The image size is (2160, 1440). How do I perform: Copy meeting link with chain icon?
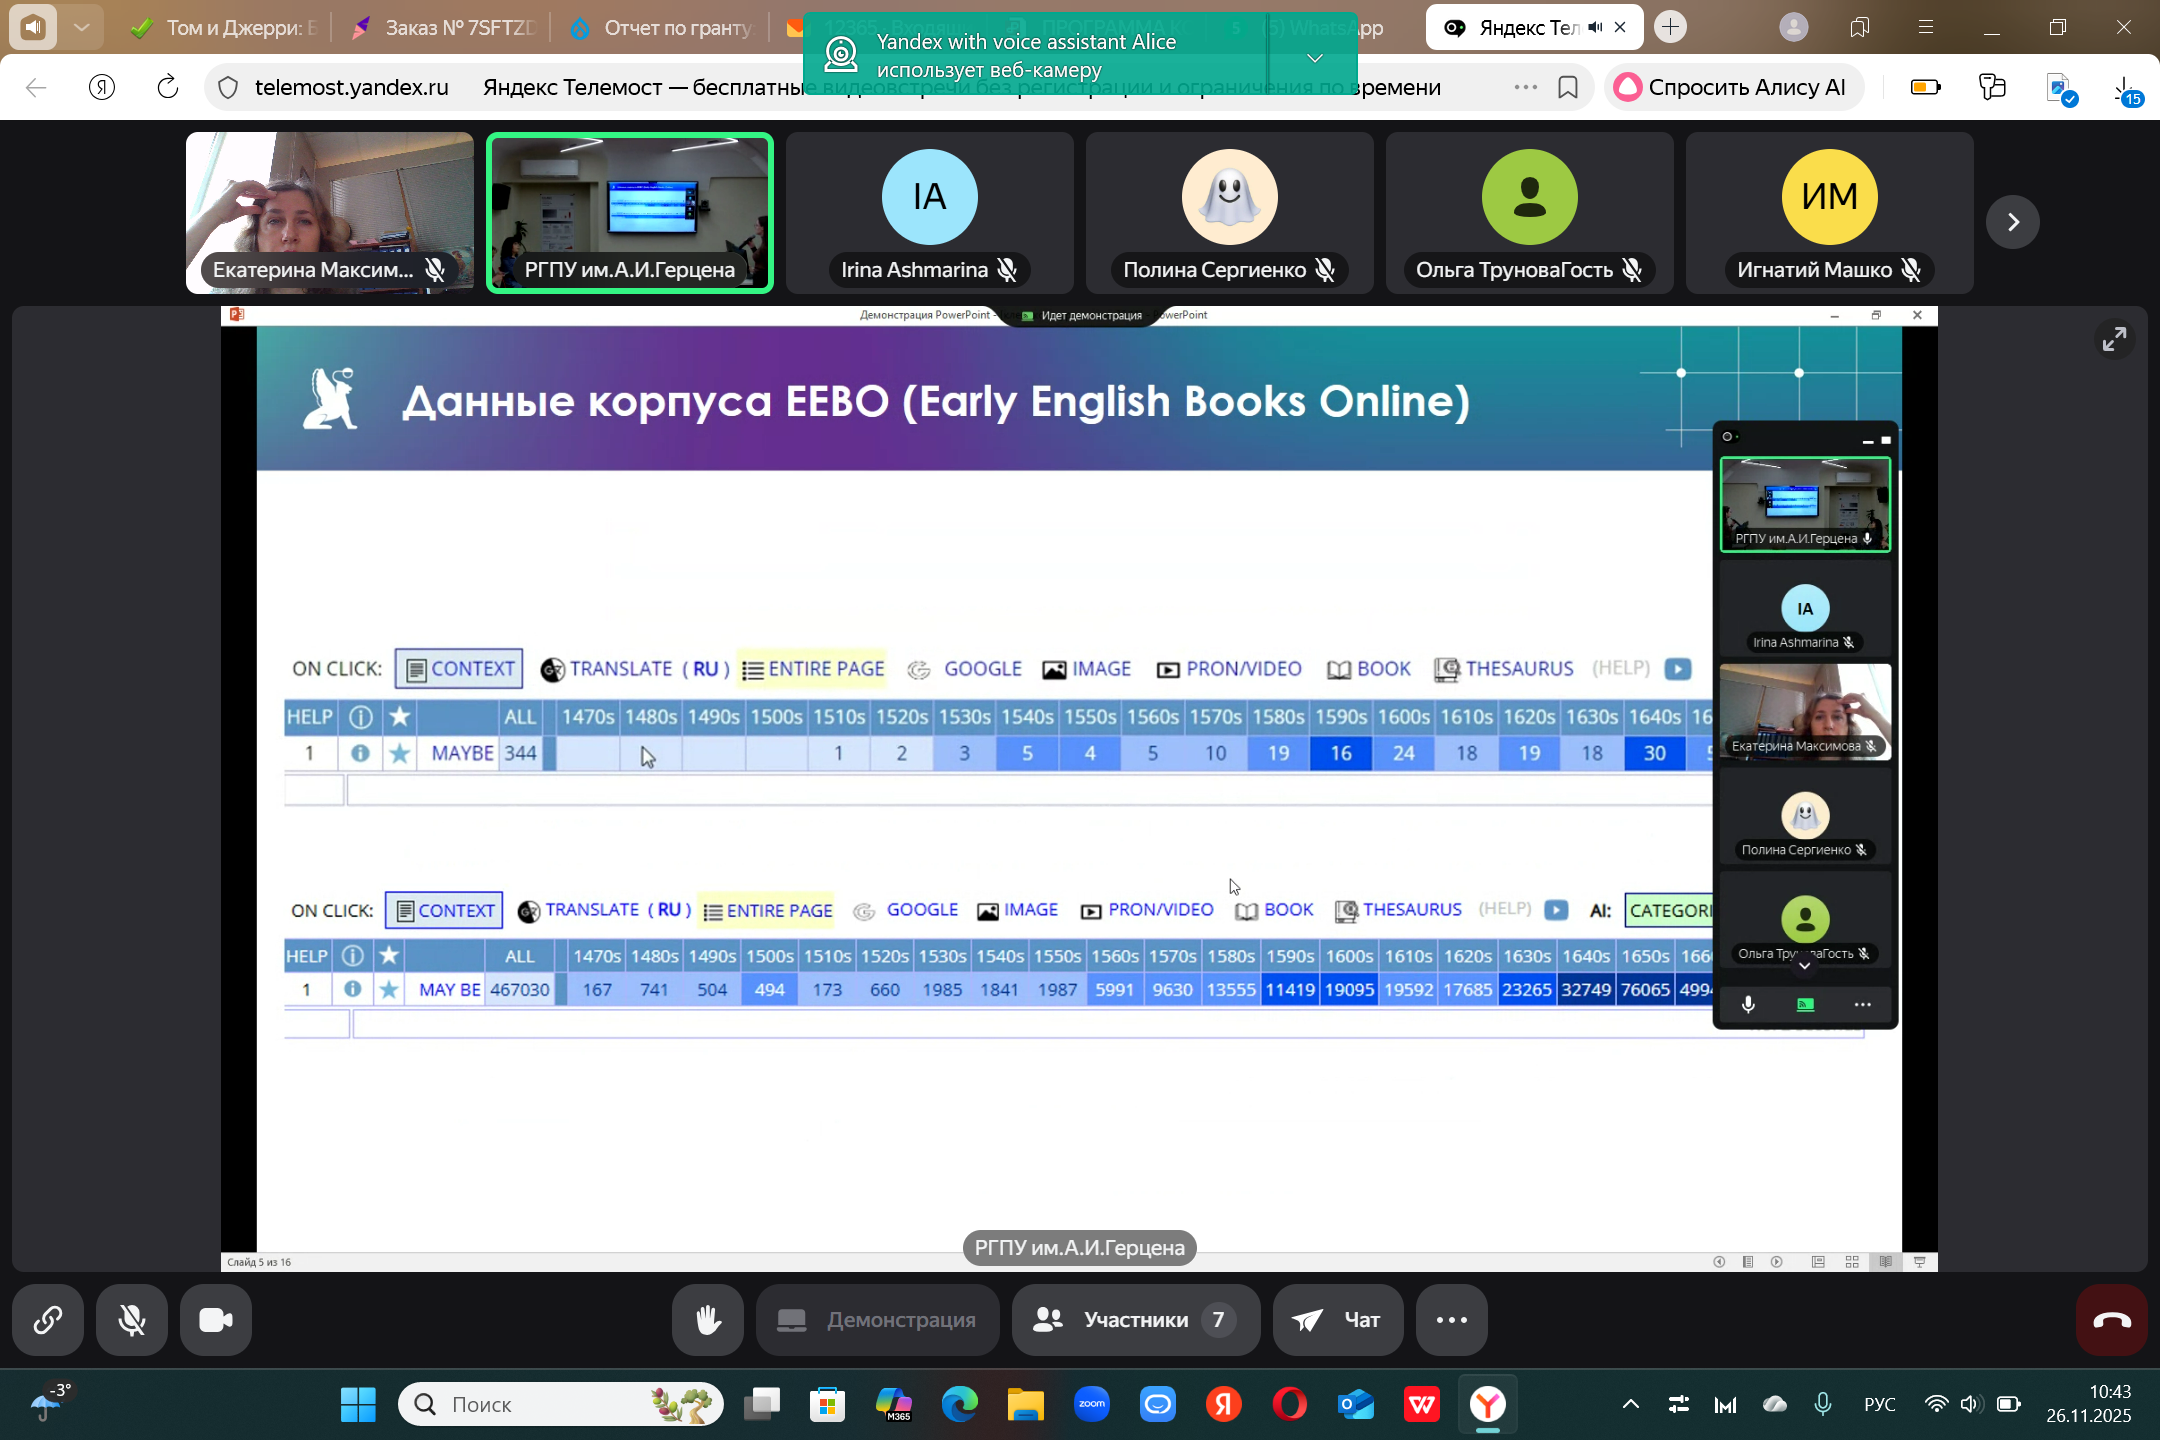pyautogui.click(x=48, y=1320)
